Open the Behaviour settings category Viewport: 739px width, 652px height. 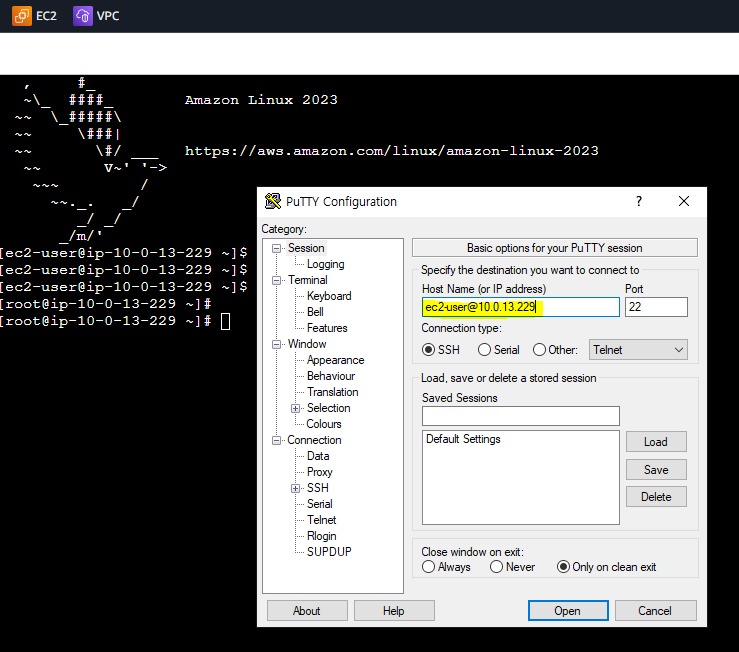click(331, 376)
